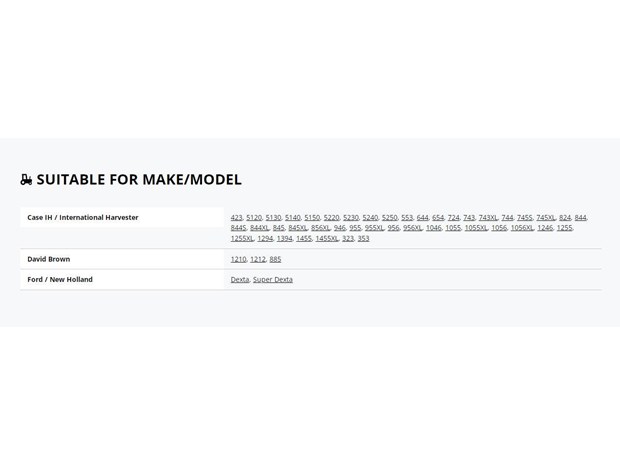This screenshot has width=620, height=465.
Task: Select the 5250 model link
Action: click(389, 217)
